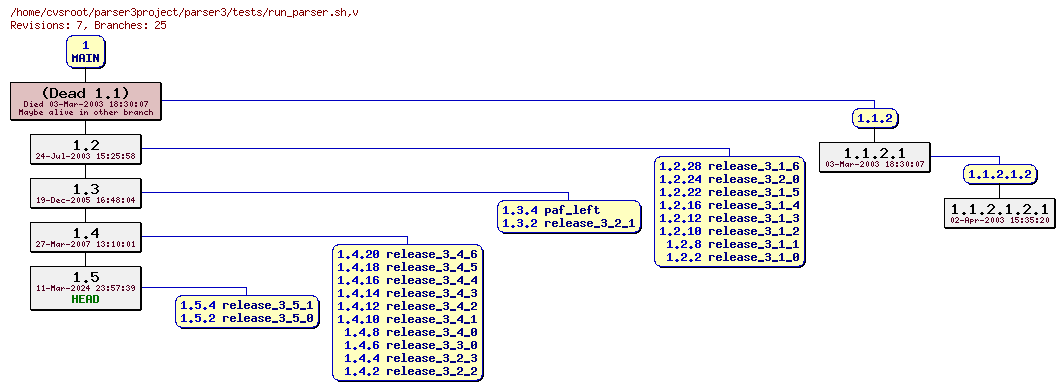Click branch 1.4.2 release_3_2_2
The height and width of the screenshot is (390, 1064).
[x=411, y=371]
